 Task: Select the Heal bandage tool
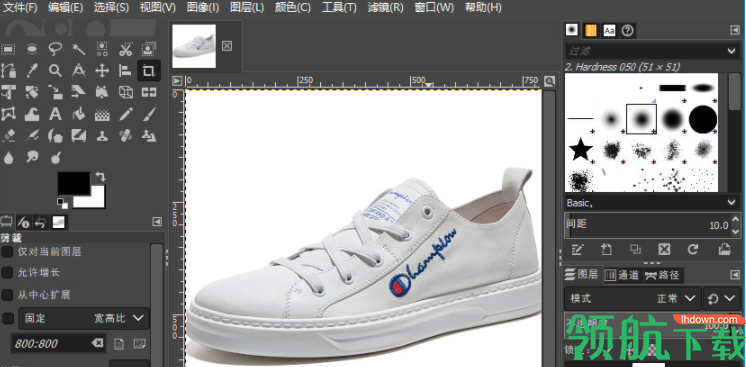(x=125, y=136)
